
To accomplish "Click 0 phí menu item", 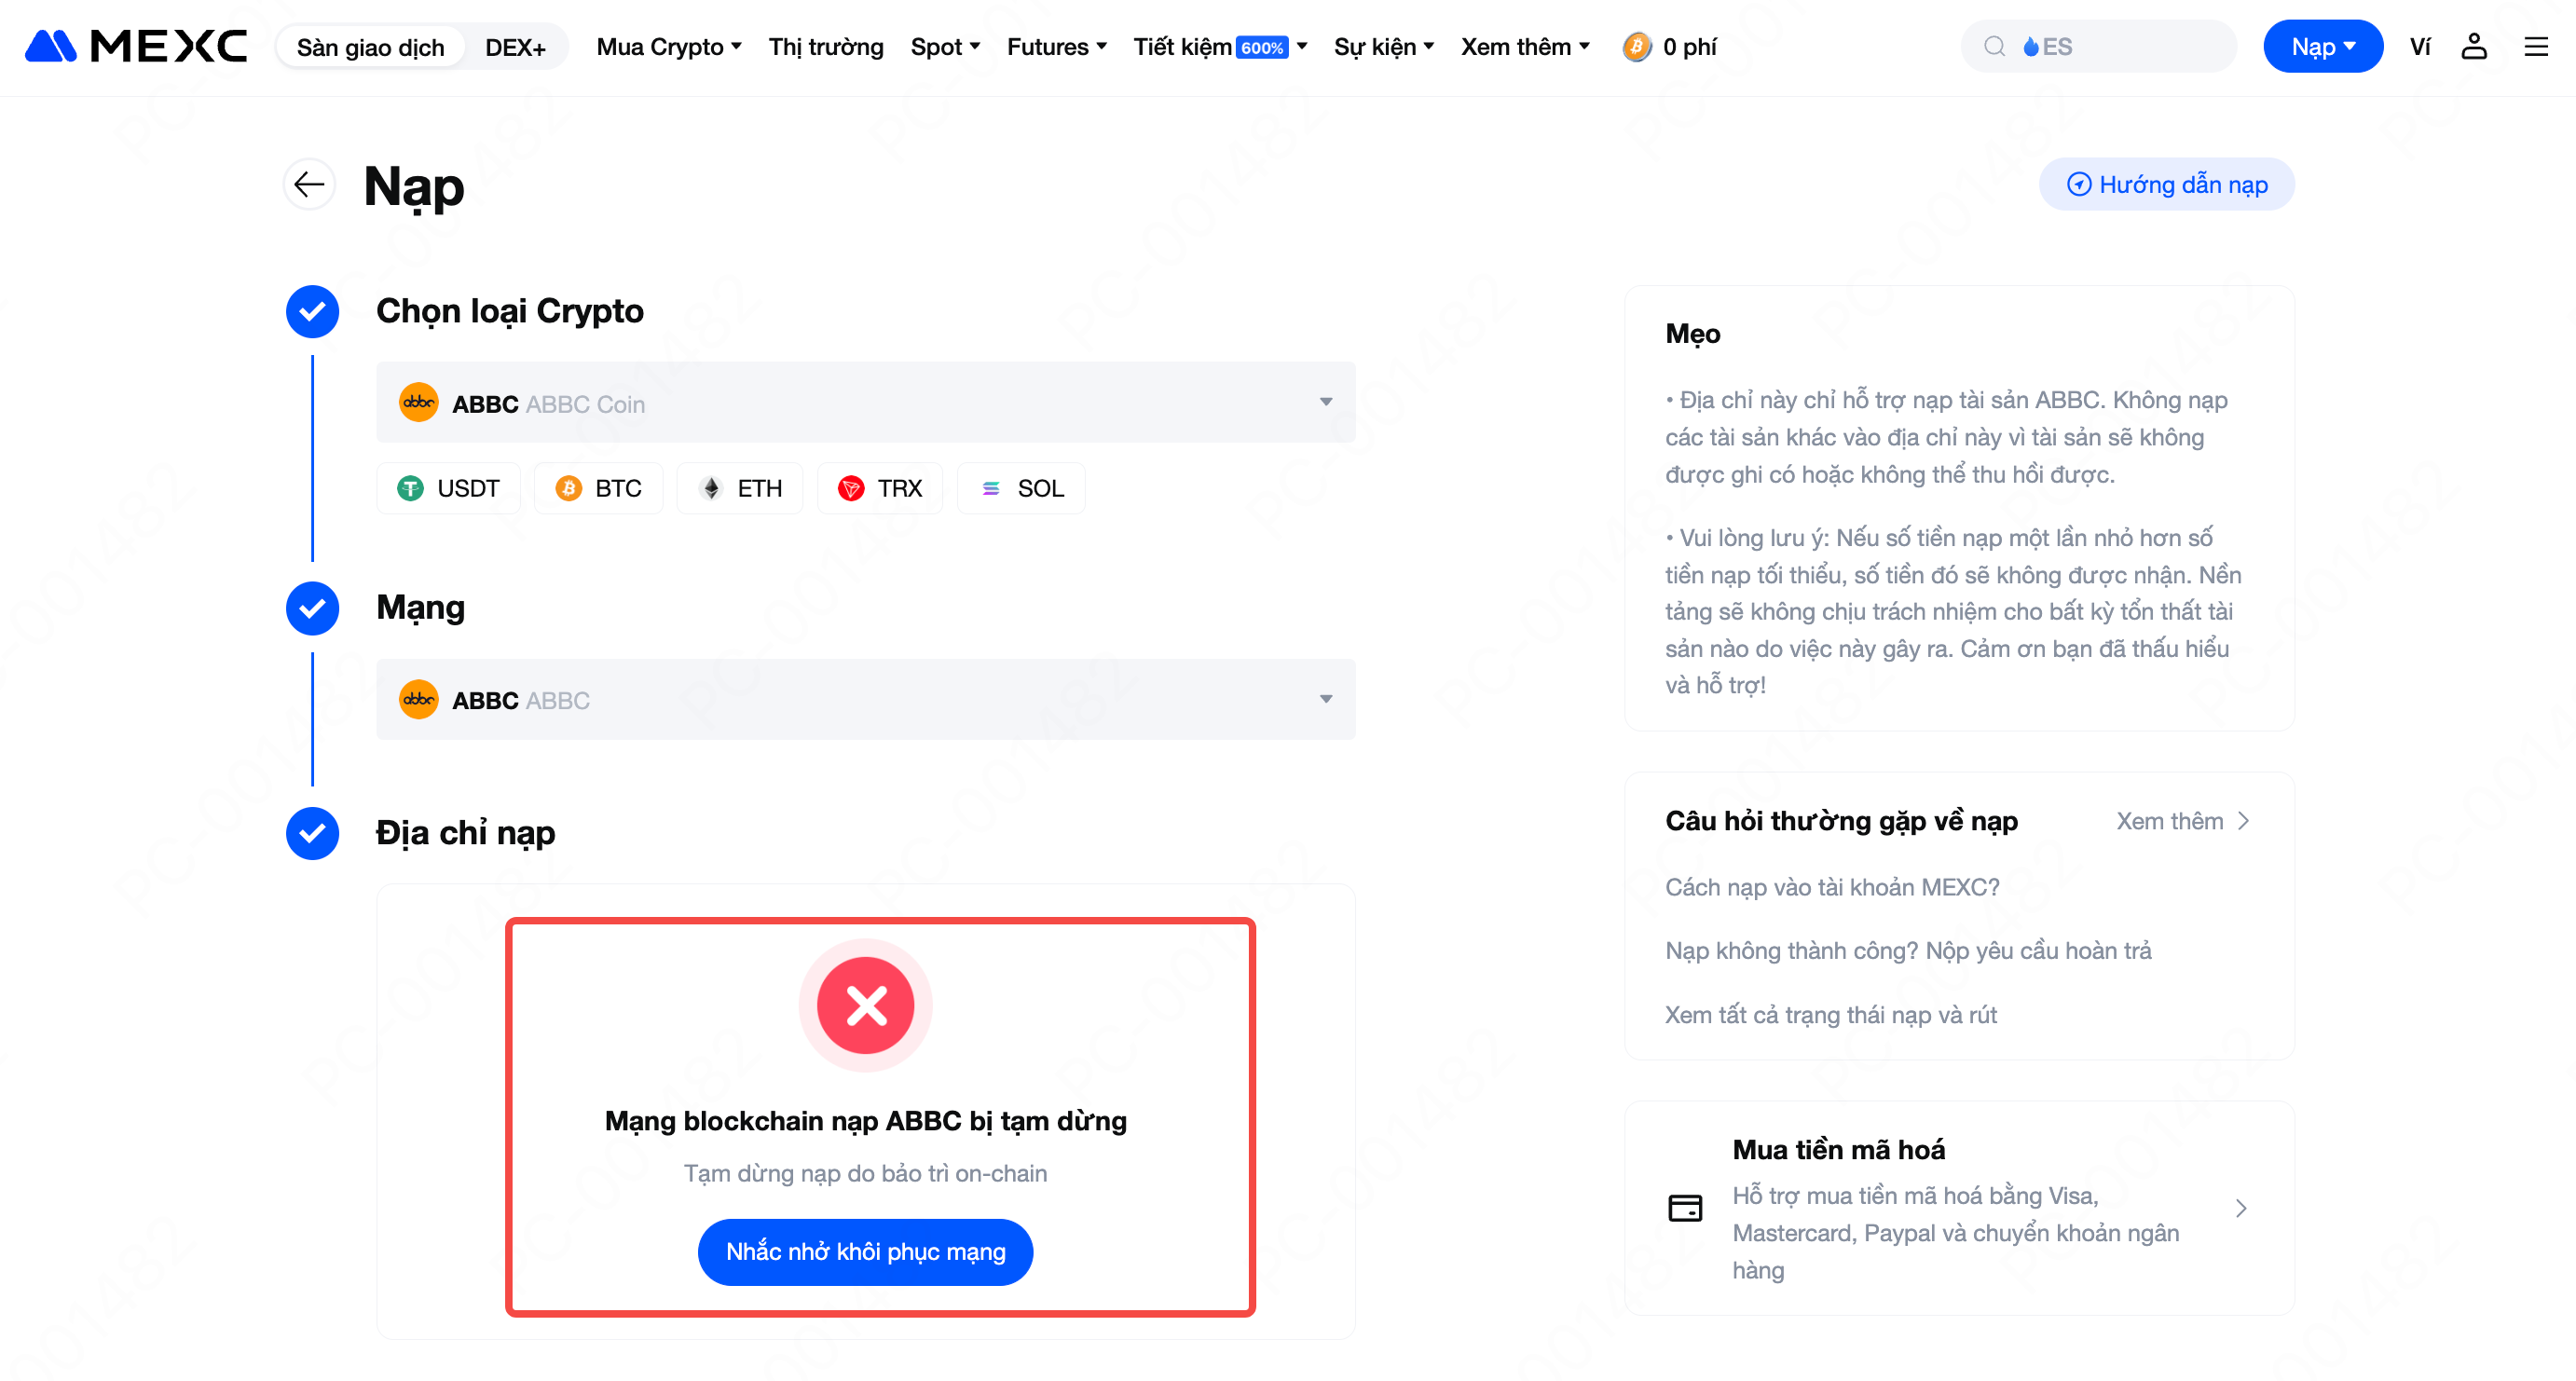I will [x=1689, y=46].
